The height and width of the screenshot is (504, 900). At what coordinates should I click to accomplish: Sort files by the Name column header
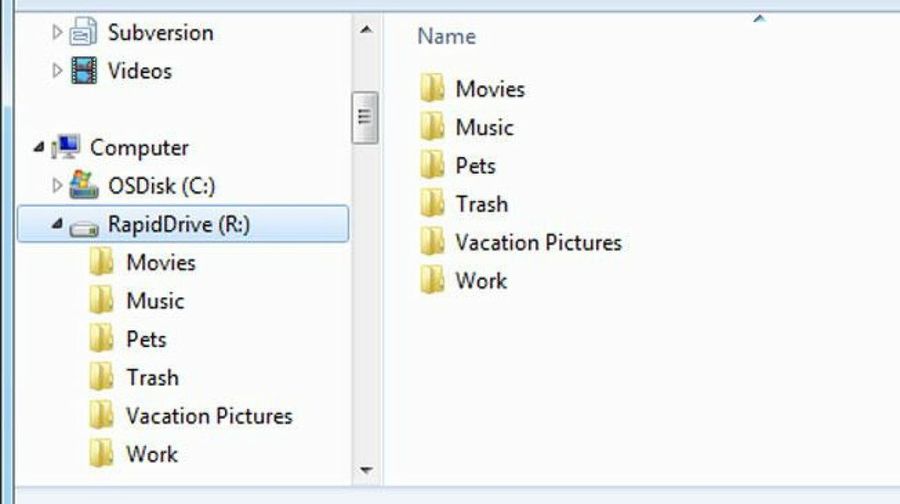(446, 36)
